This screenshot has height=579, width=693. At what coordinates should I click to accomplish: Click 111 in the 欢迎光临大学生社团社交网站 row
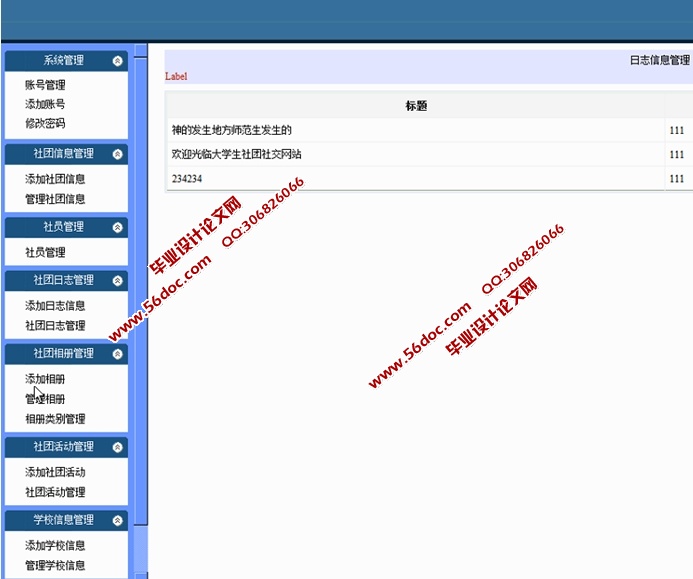point(677,155)
